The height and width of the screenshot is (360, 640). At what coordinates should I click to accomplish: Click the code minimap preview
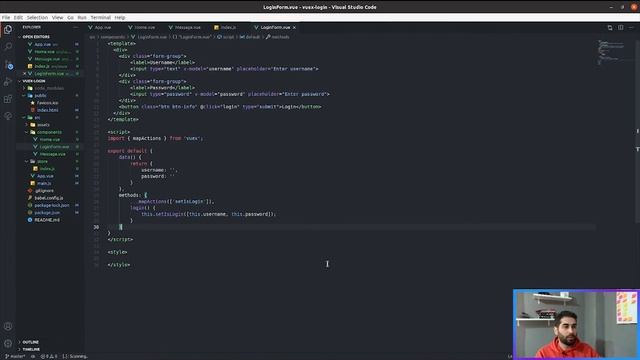[611, 52]
